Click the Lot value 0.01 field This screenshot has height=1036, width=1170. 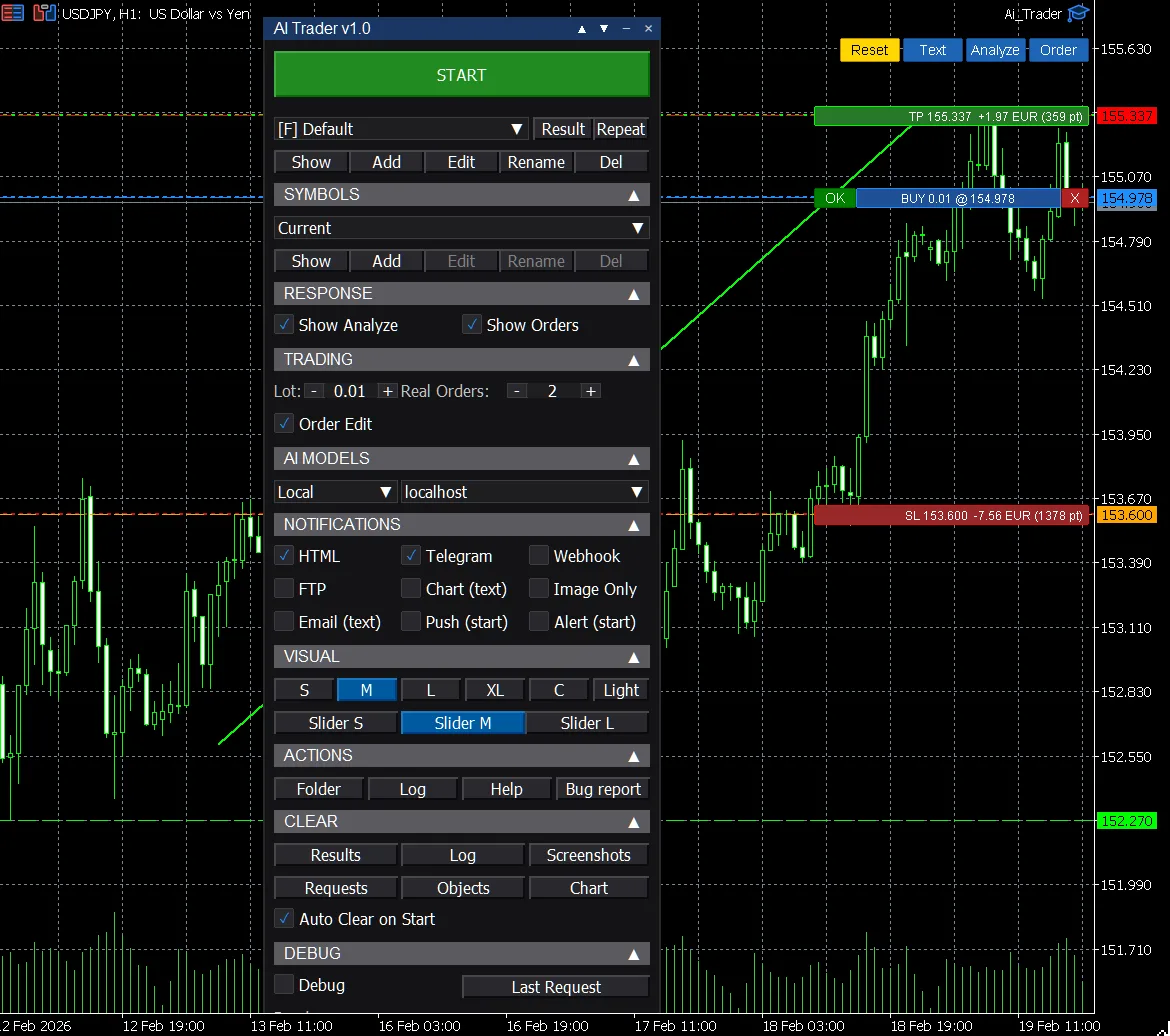click(350, 391)
